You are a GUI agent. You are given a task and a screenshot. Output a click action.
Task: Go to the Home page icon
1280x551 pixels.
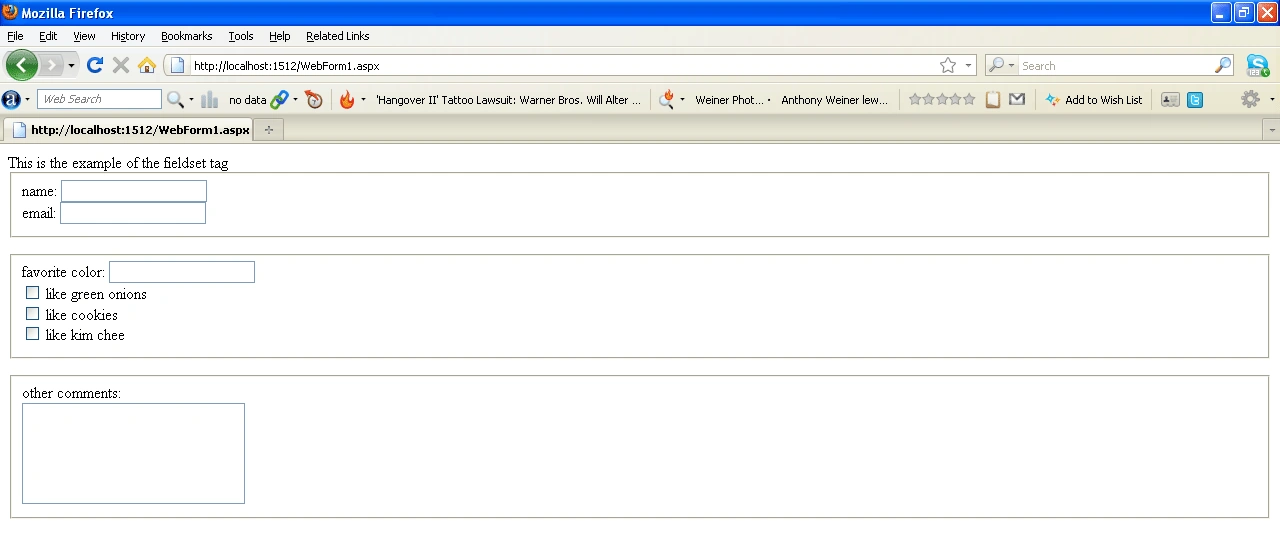tap(147, 65)
